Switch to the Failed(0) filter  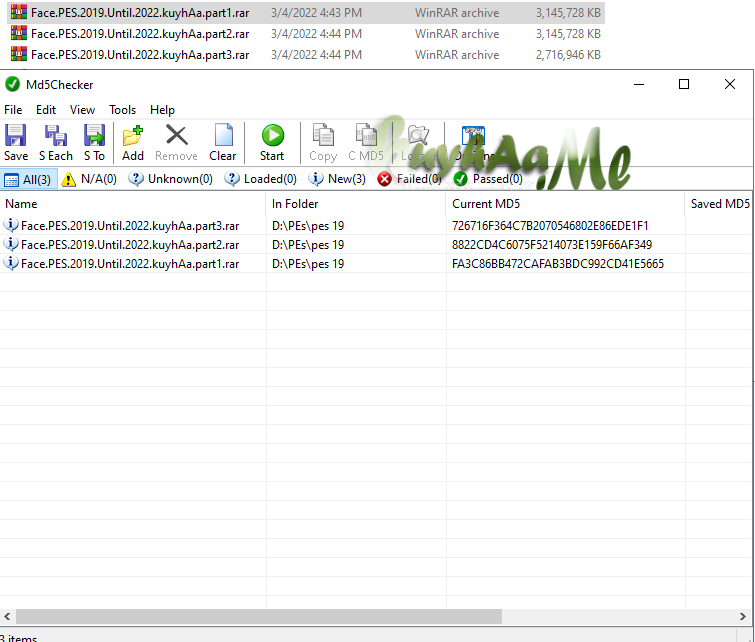[410, 179]
